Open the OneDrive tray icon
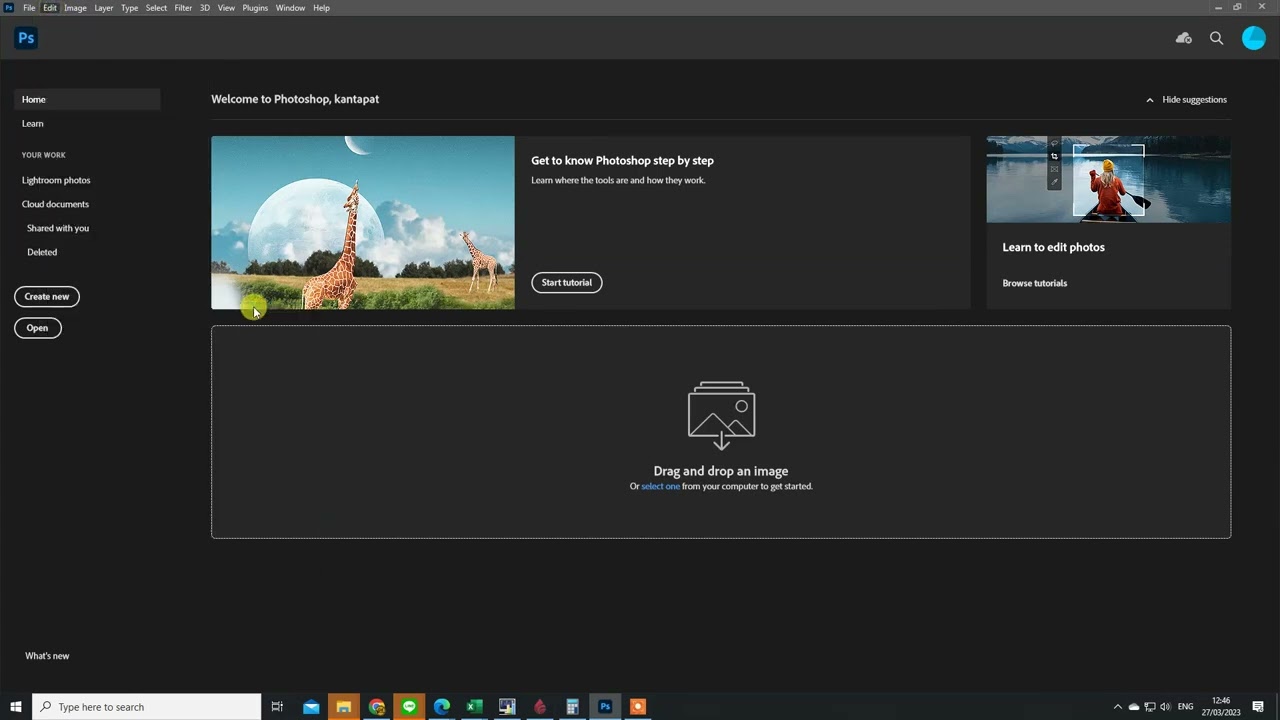 (1134, 707)
